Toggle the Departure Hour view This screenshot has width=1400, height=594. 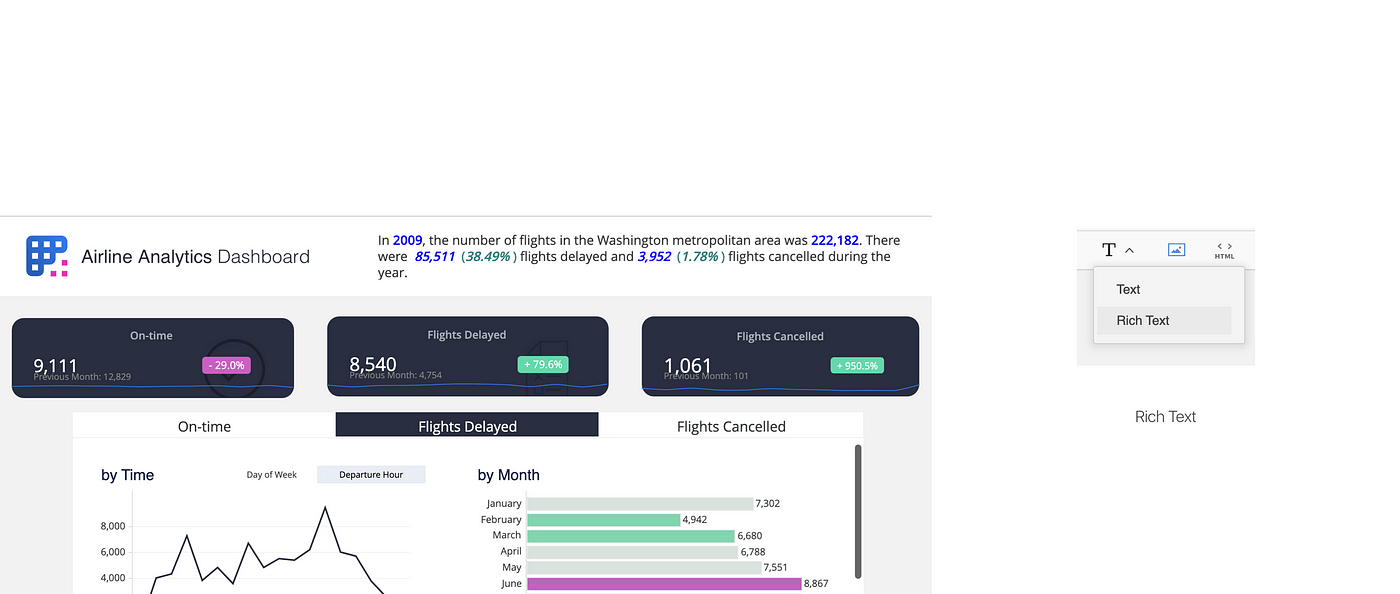[371, 475]
